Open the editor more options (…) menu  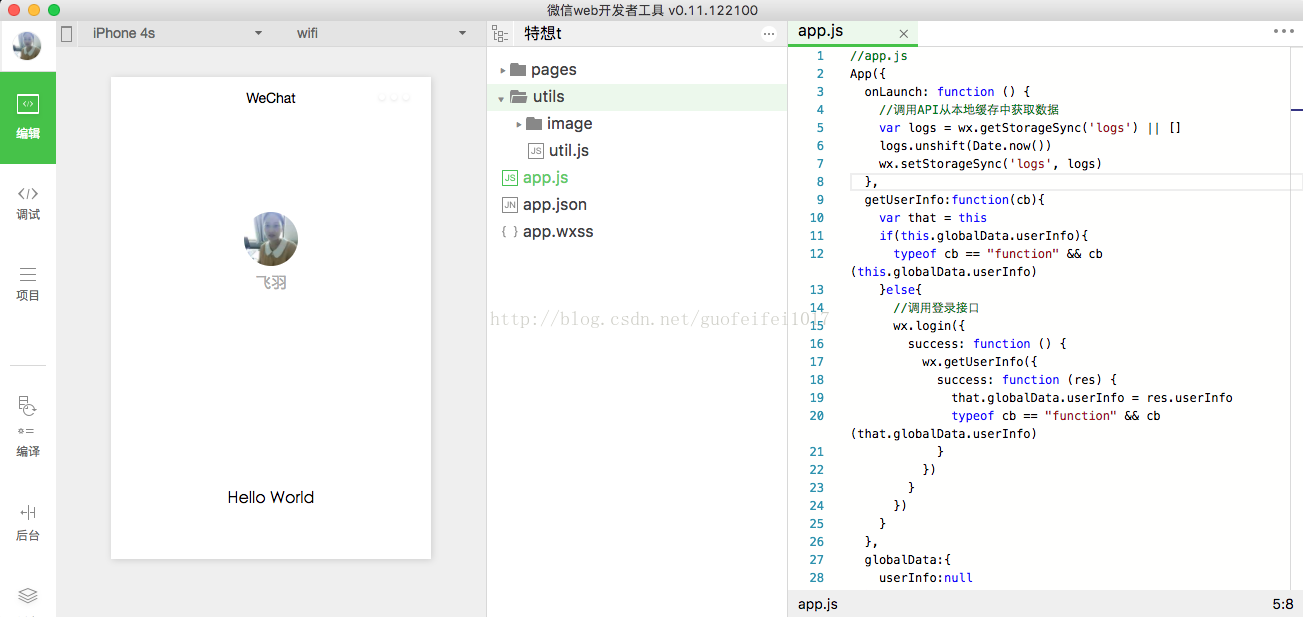tap(1283, 31)
